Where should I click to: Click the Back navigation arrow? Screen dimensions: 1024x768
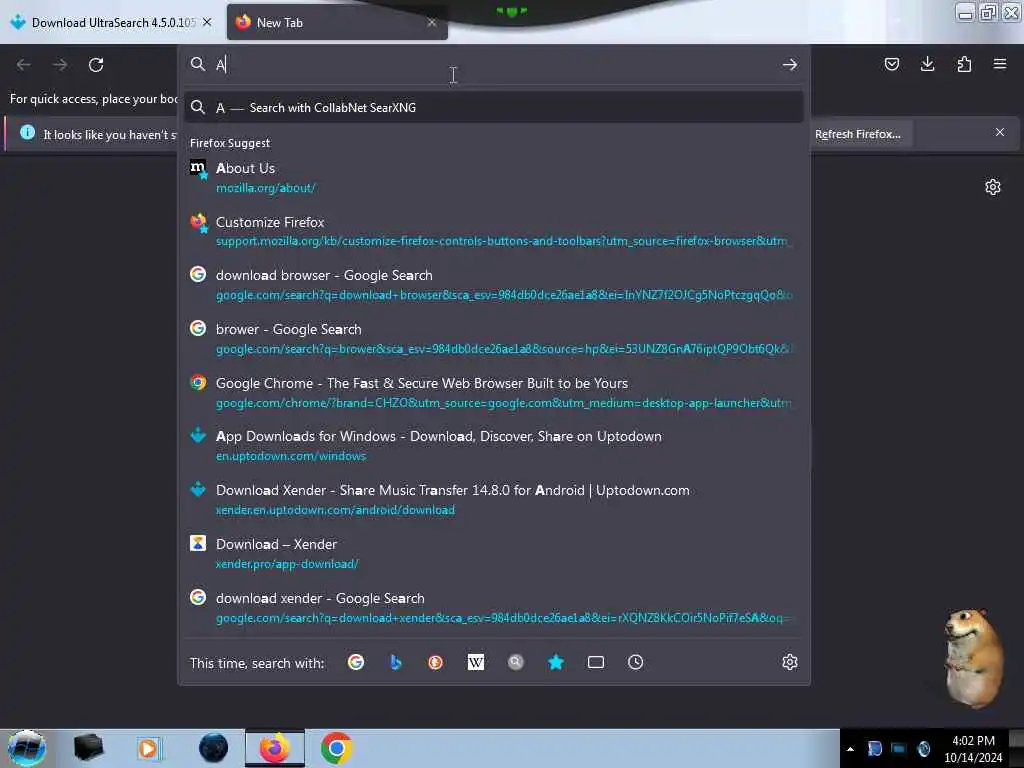tap(24, 65)
